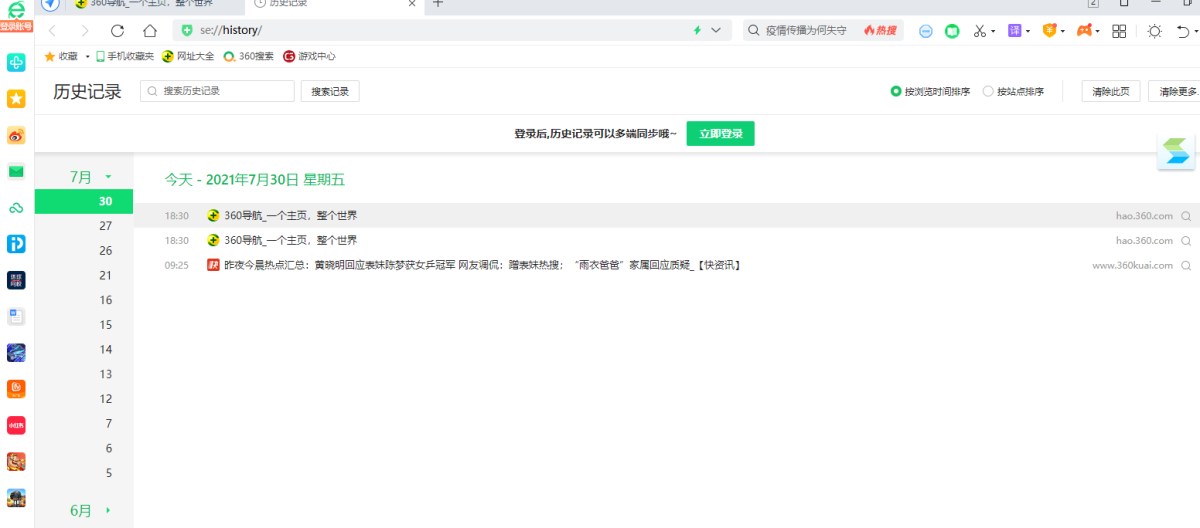
Task: Open the green mail icon in sidebar
Action: (16, 171)
